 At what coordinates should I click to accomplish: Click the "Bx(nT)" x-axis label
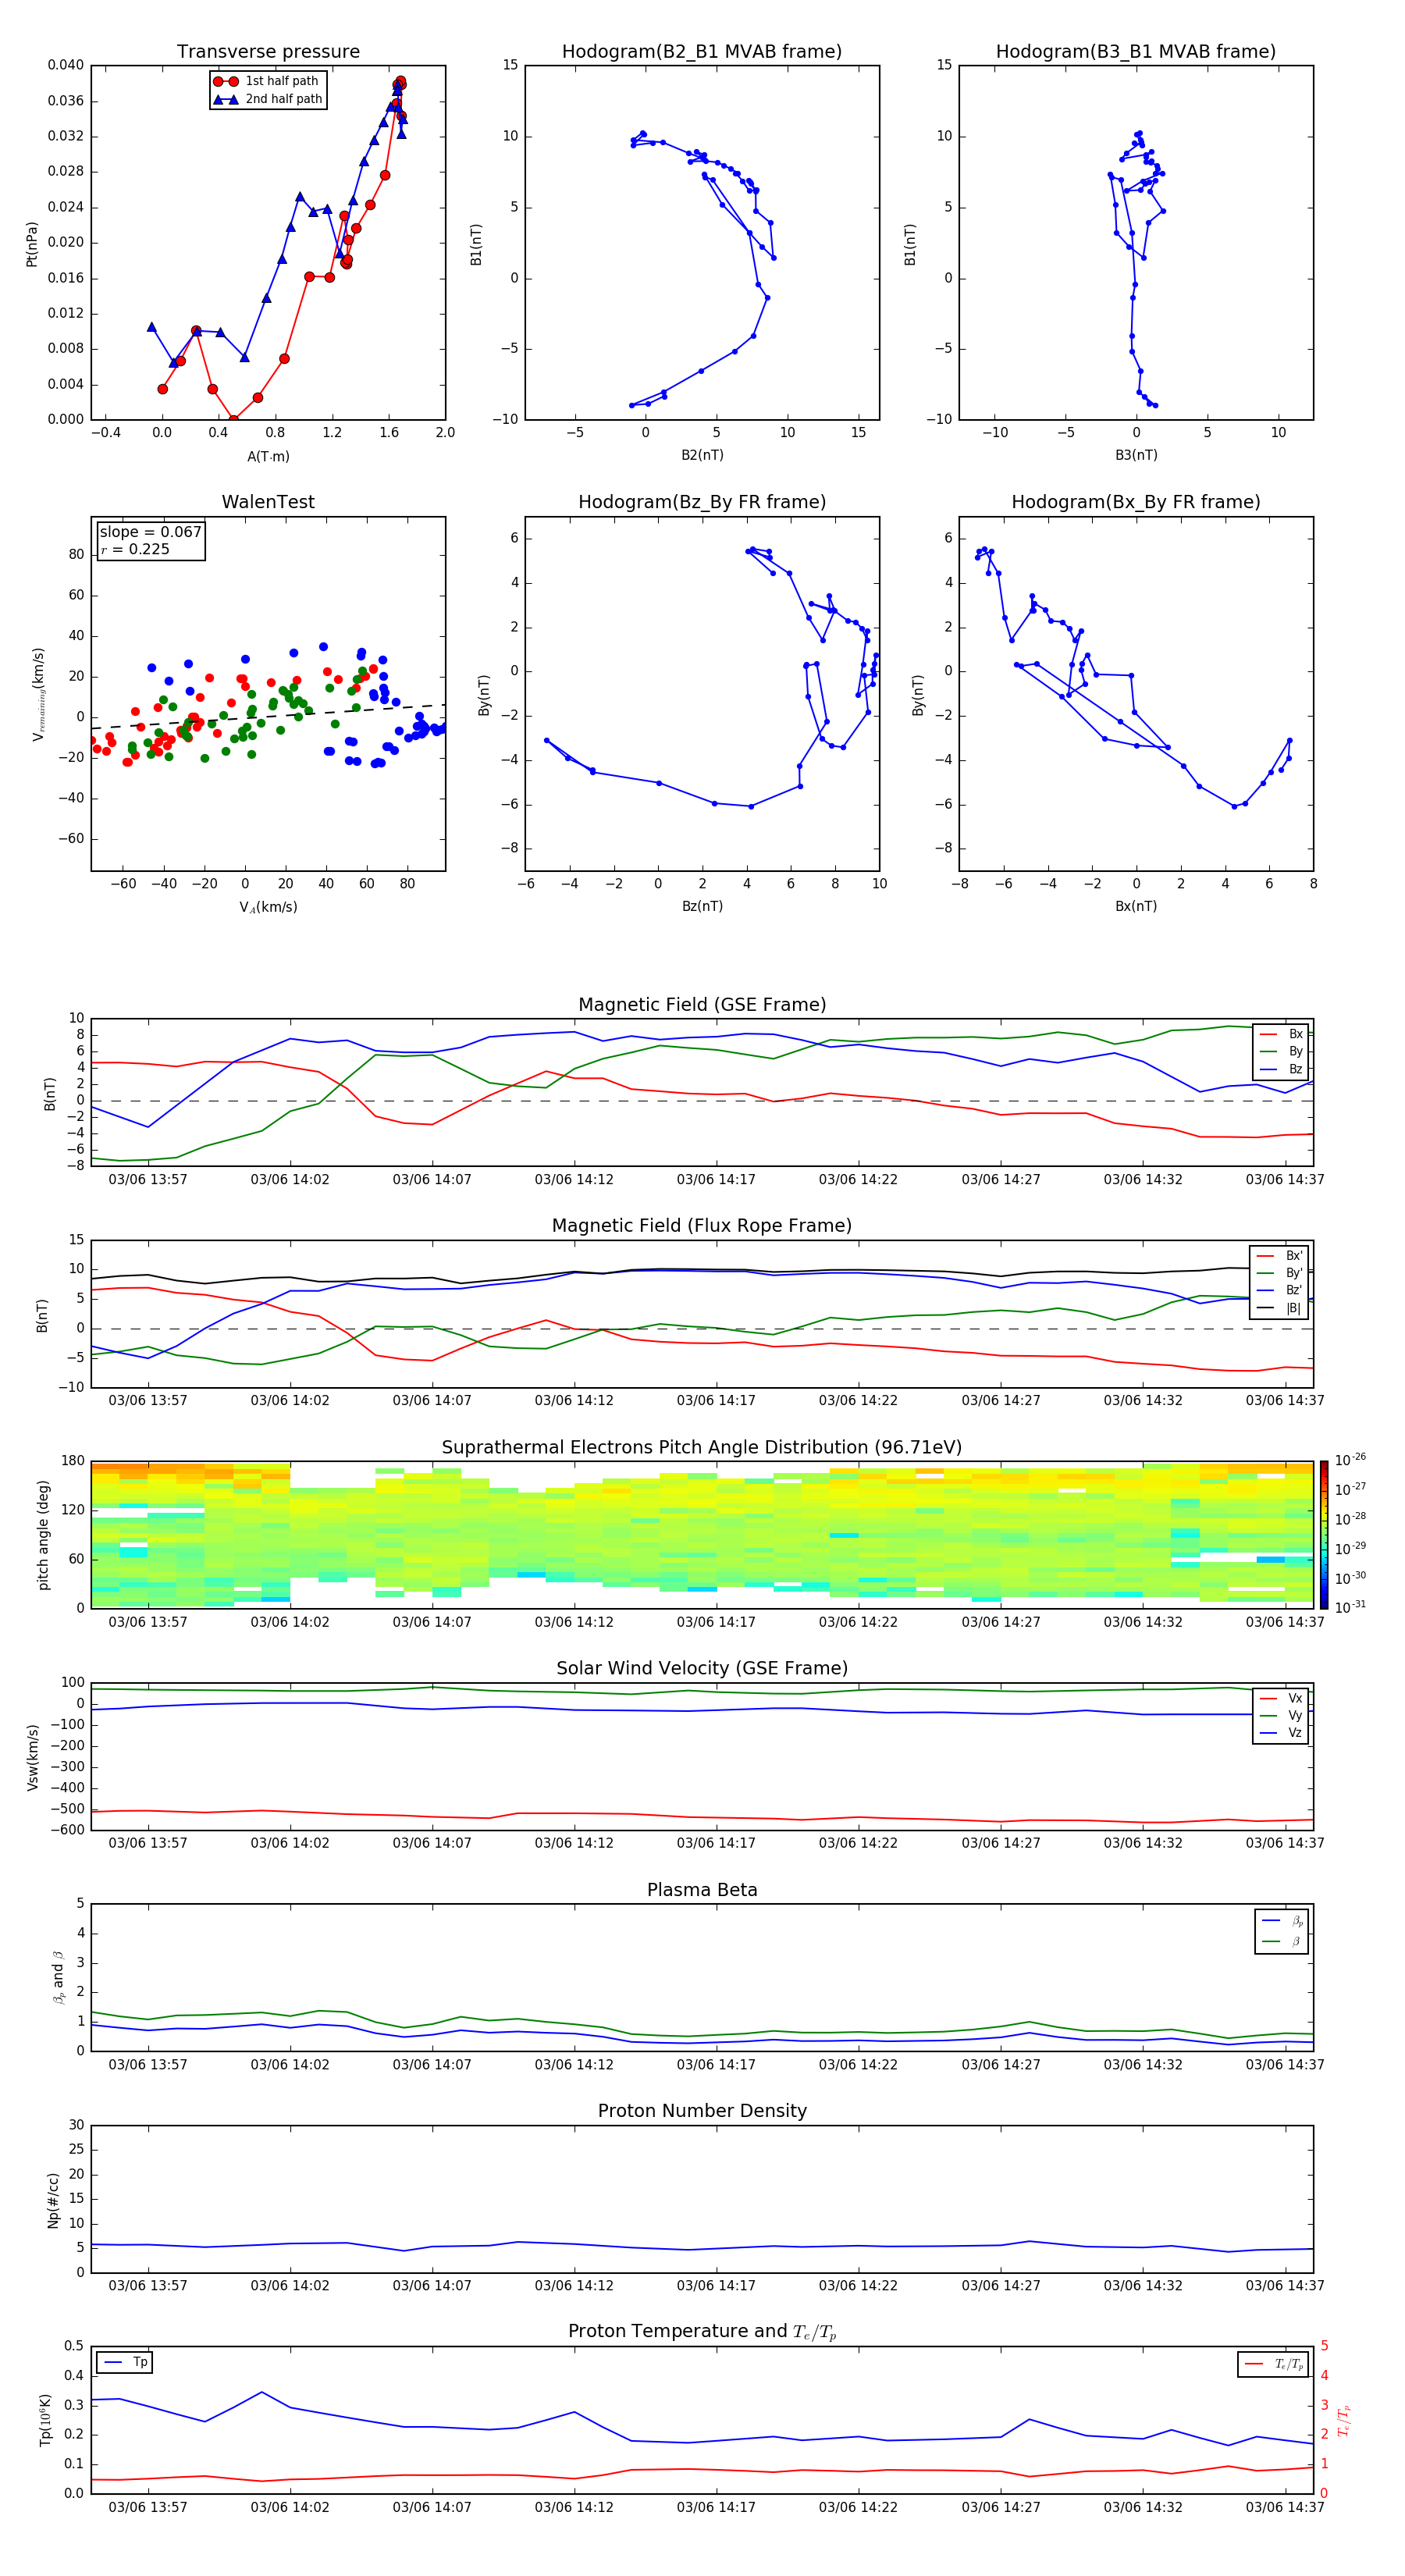pos(1136,906)
